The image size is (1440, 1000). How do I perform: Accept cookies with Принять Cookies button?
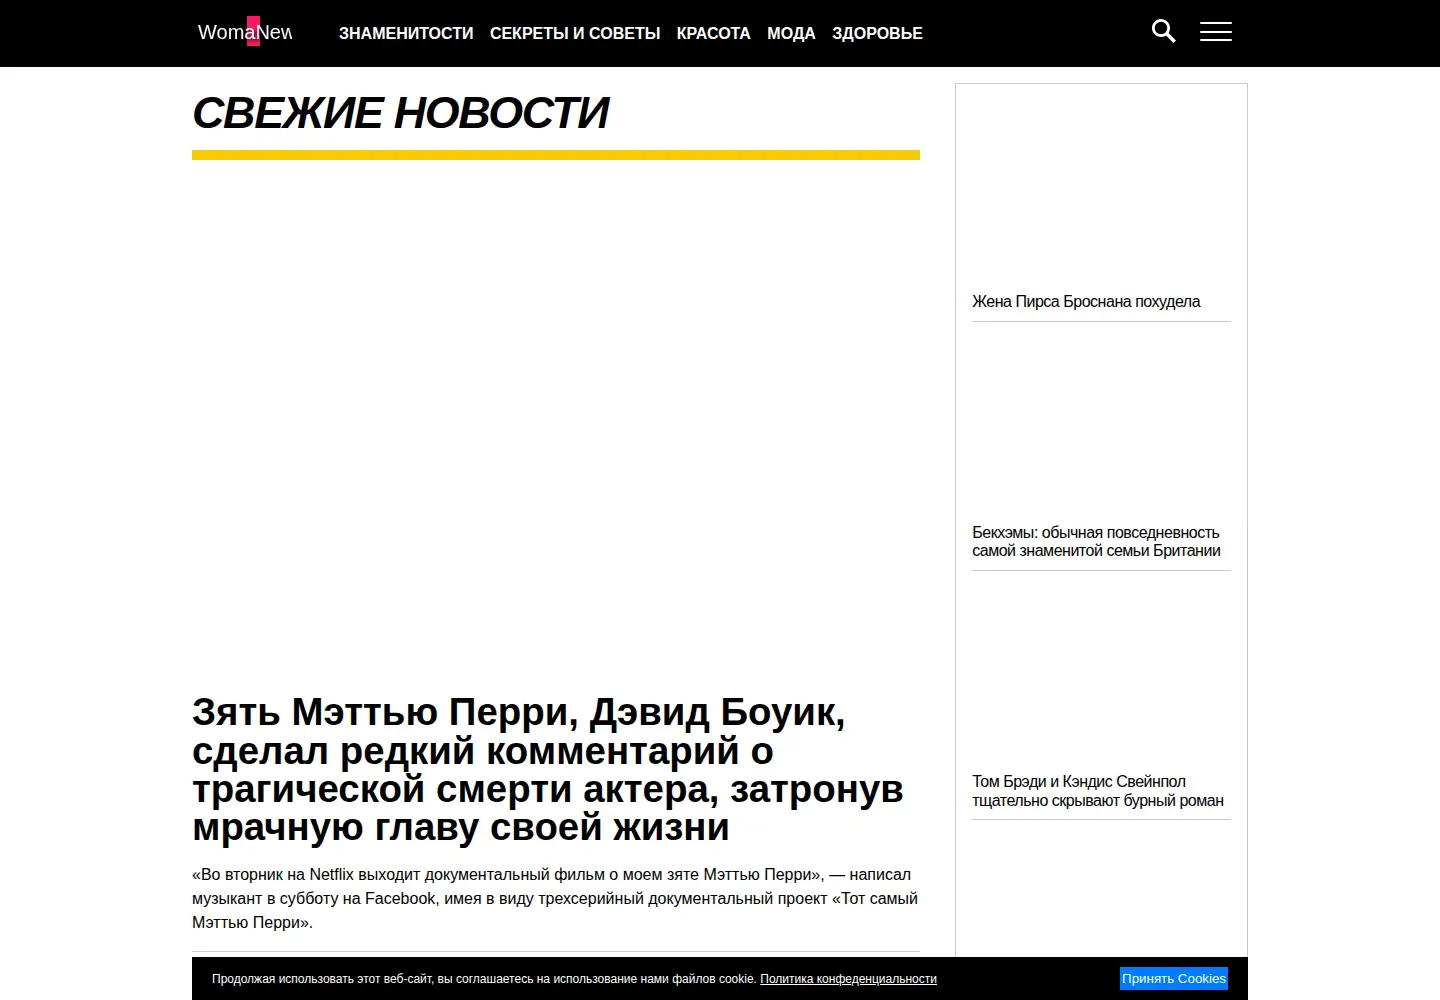(x=1174, y=979)
